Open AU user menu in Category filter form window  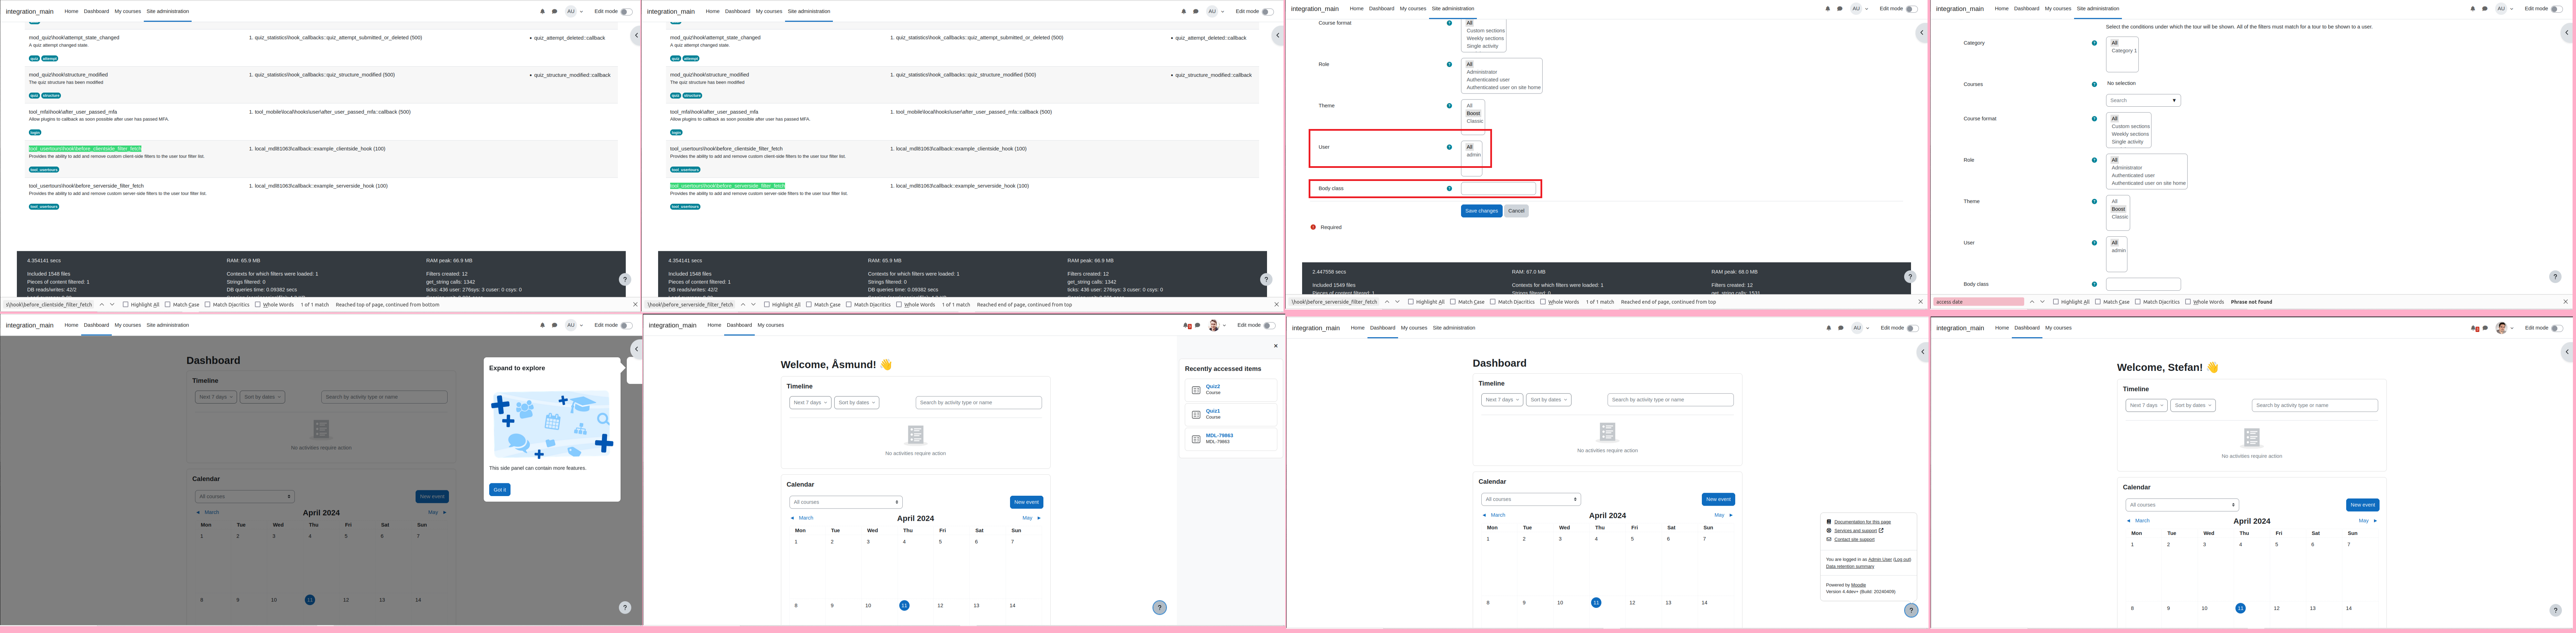[x=2504, y=9]
